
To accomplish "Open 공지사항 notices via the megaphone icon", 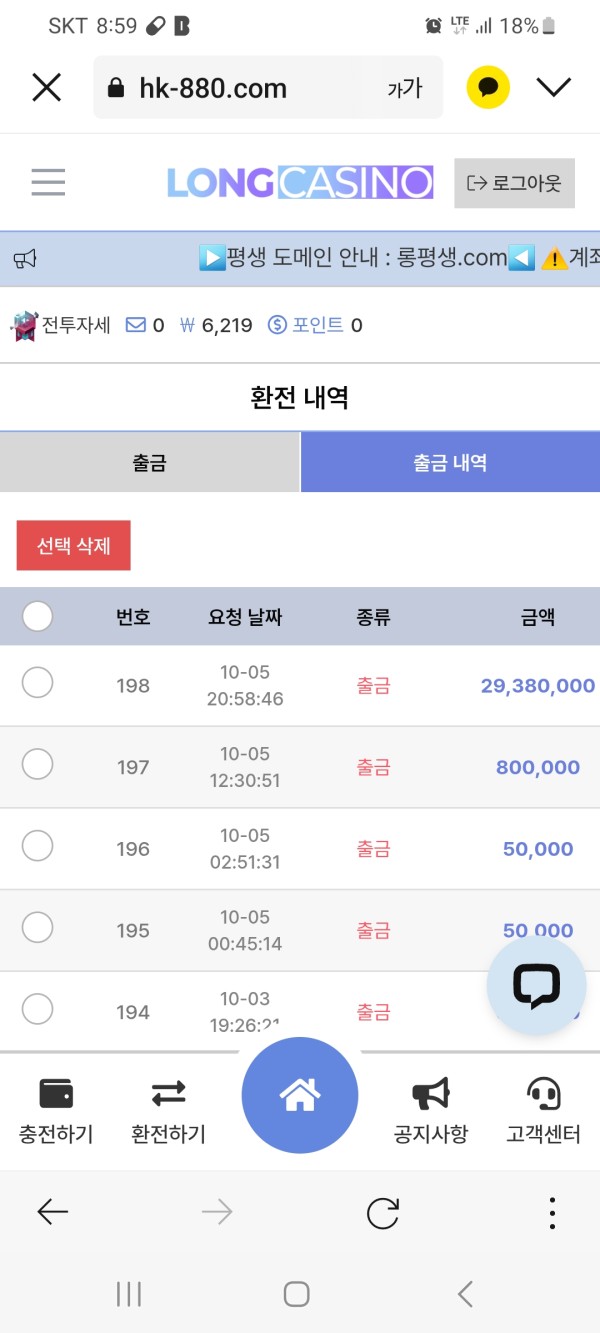I will (x=430, y=1095).
